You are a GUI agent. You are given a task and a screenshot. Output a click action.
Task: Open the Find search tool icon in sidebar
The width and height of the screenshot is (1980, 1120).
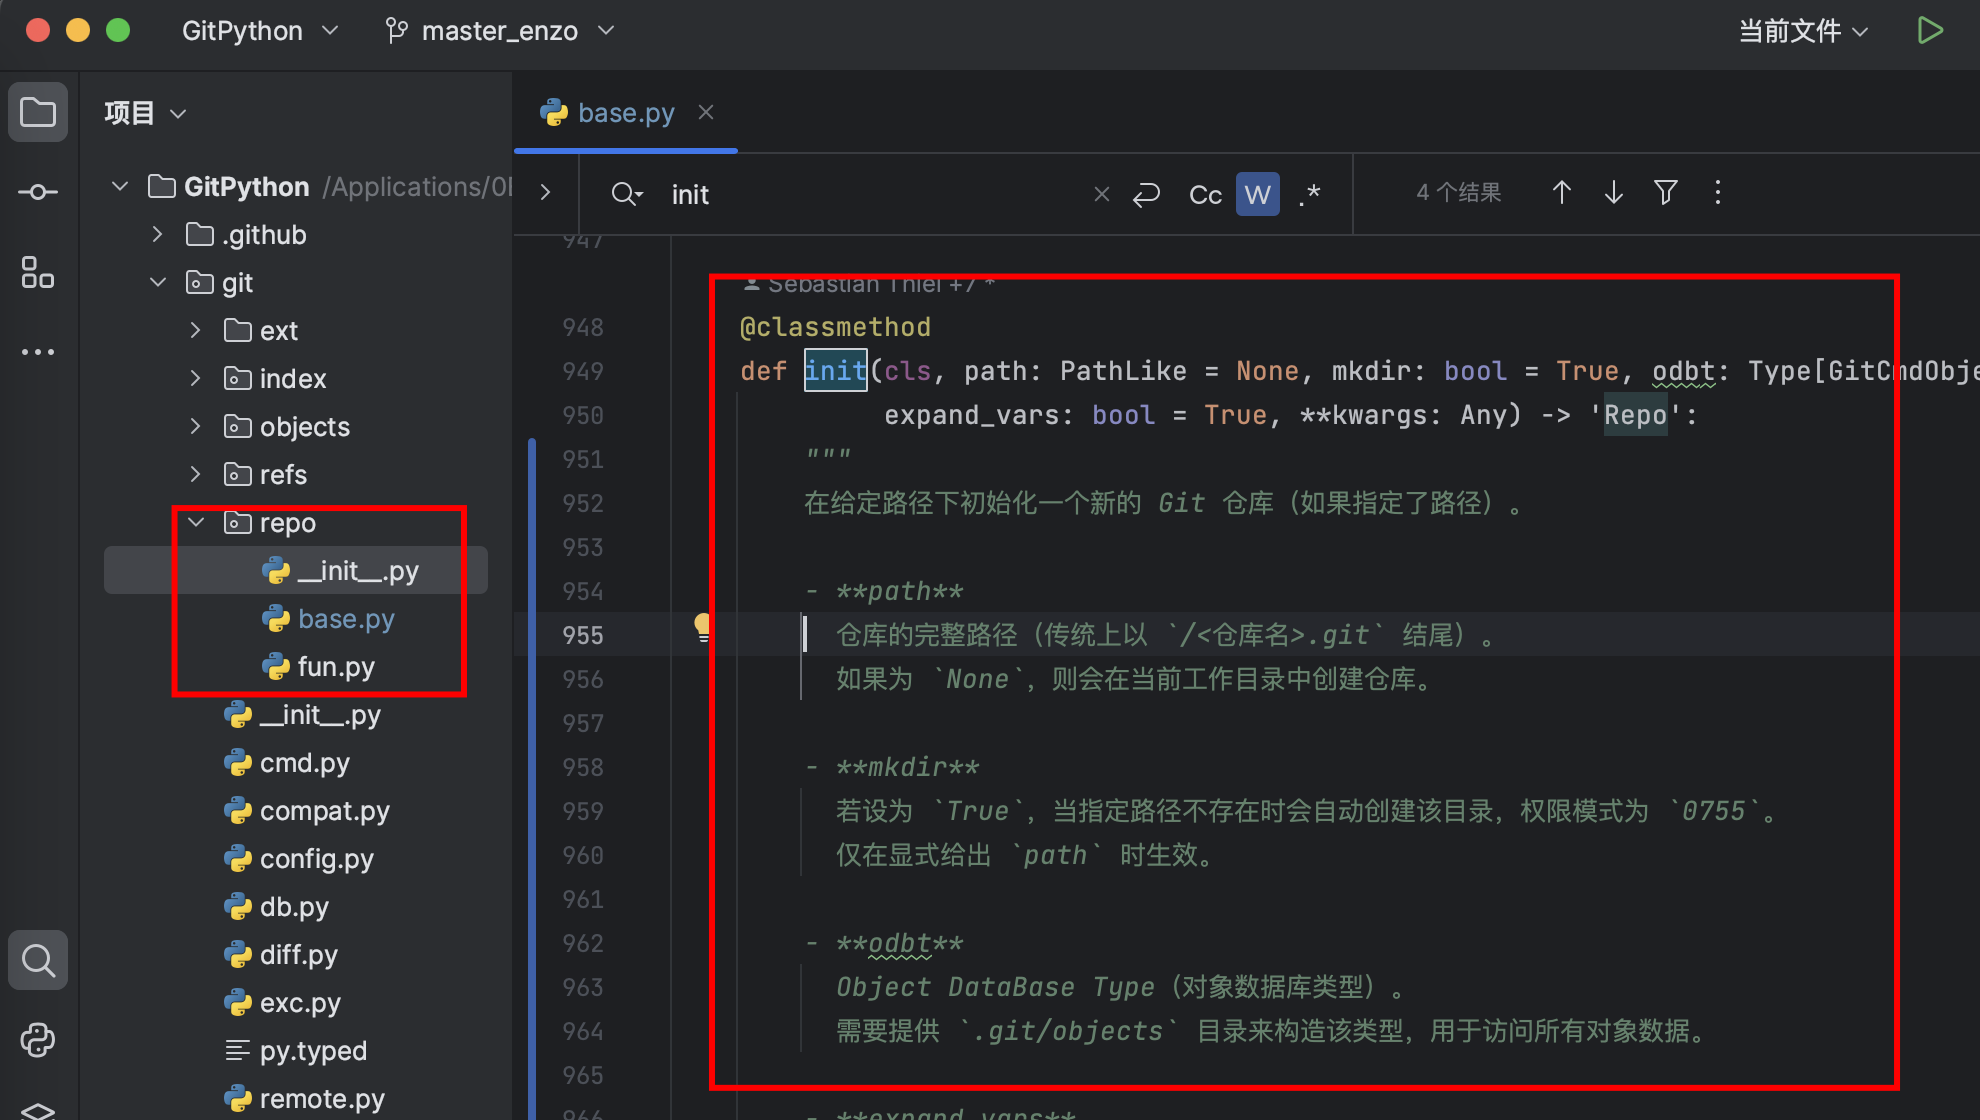coord(38,960)
